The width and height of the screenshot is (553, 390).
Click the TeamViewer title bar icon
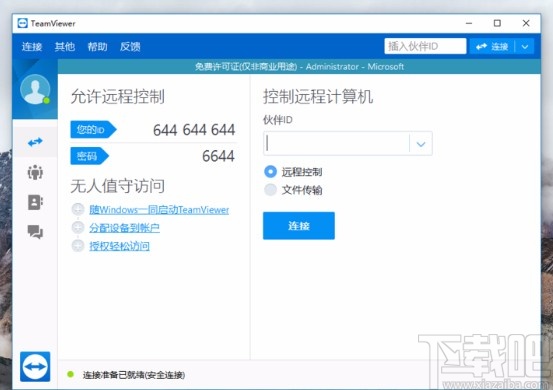[x=23, y=23]
